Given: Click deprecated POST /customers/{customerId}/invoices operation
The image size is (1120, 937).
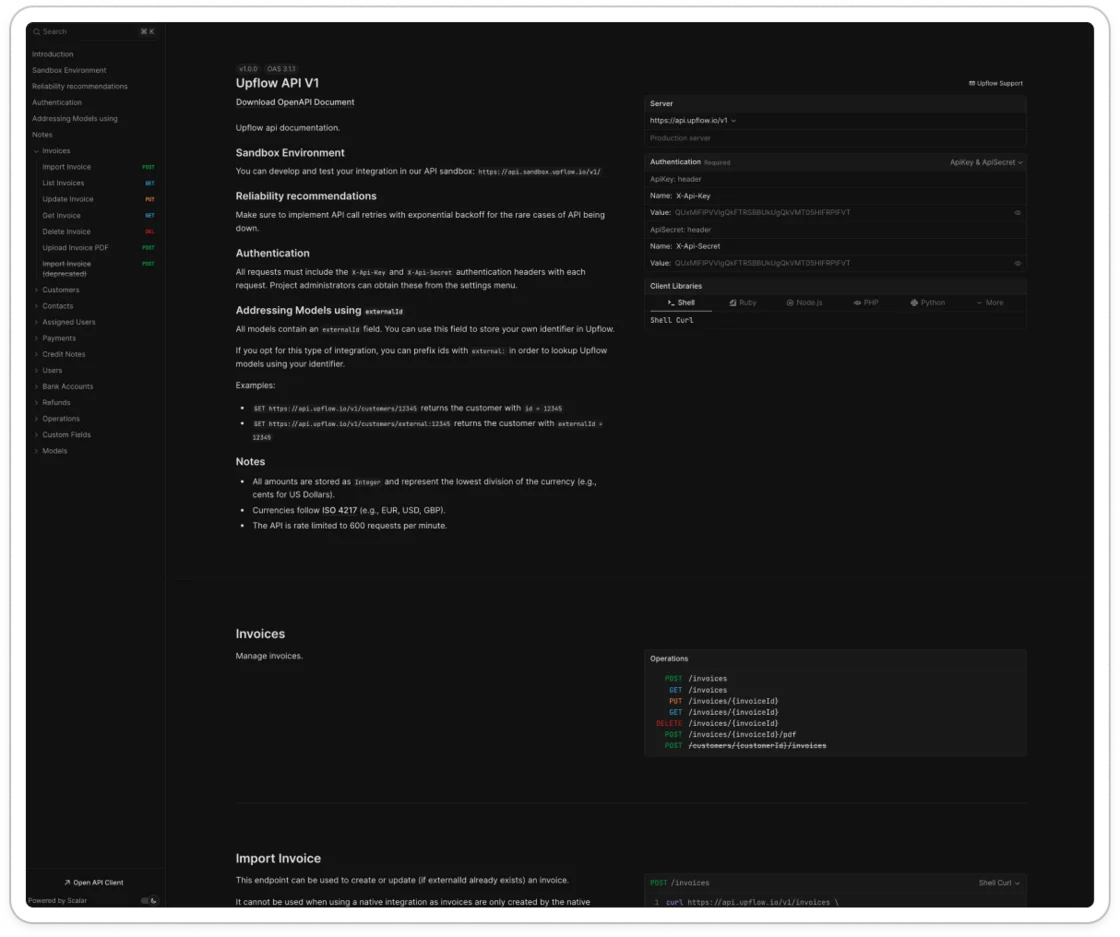Looking at the screenshot, I should pyautogui.click(x=745, y=746).
